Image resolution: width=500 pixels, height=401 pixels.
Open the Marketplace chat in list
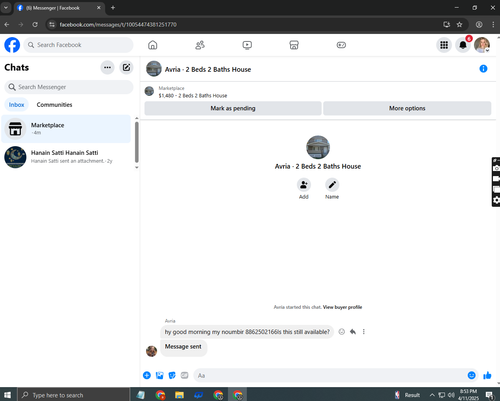[66, 129]
